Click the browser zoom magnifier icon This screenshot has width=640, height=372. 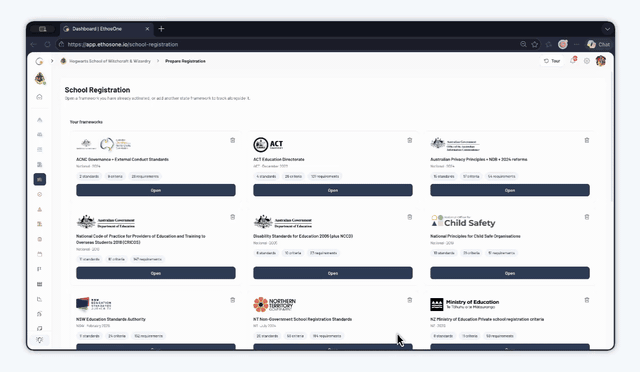(x=523, y=44)
